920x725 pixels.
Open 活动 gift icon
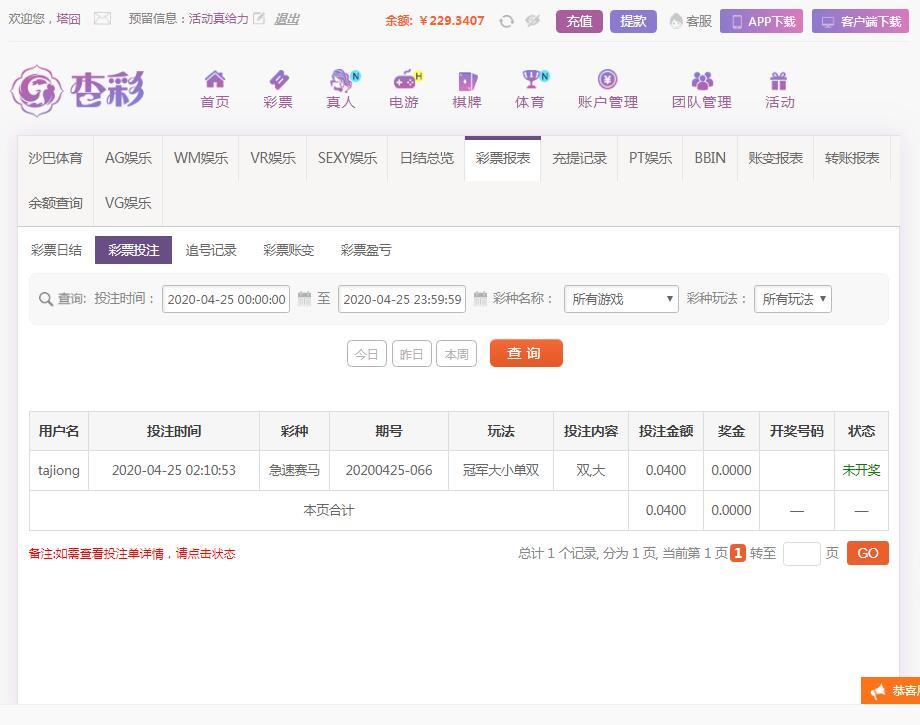click(779, 81)
